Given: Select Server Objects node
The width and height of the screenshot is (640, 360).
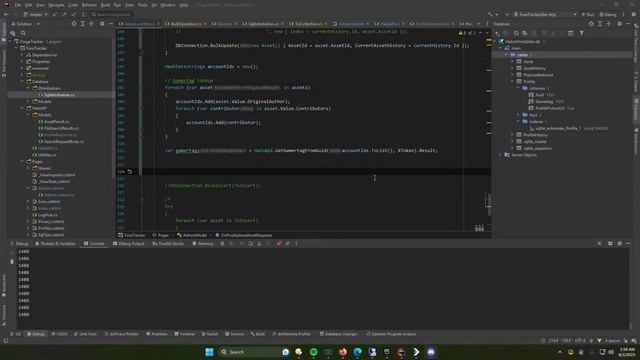Looking at the screenshot, I should 524,155.
